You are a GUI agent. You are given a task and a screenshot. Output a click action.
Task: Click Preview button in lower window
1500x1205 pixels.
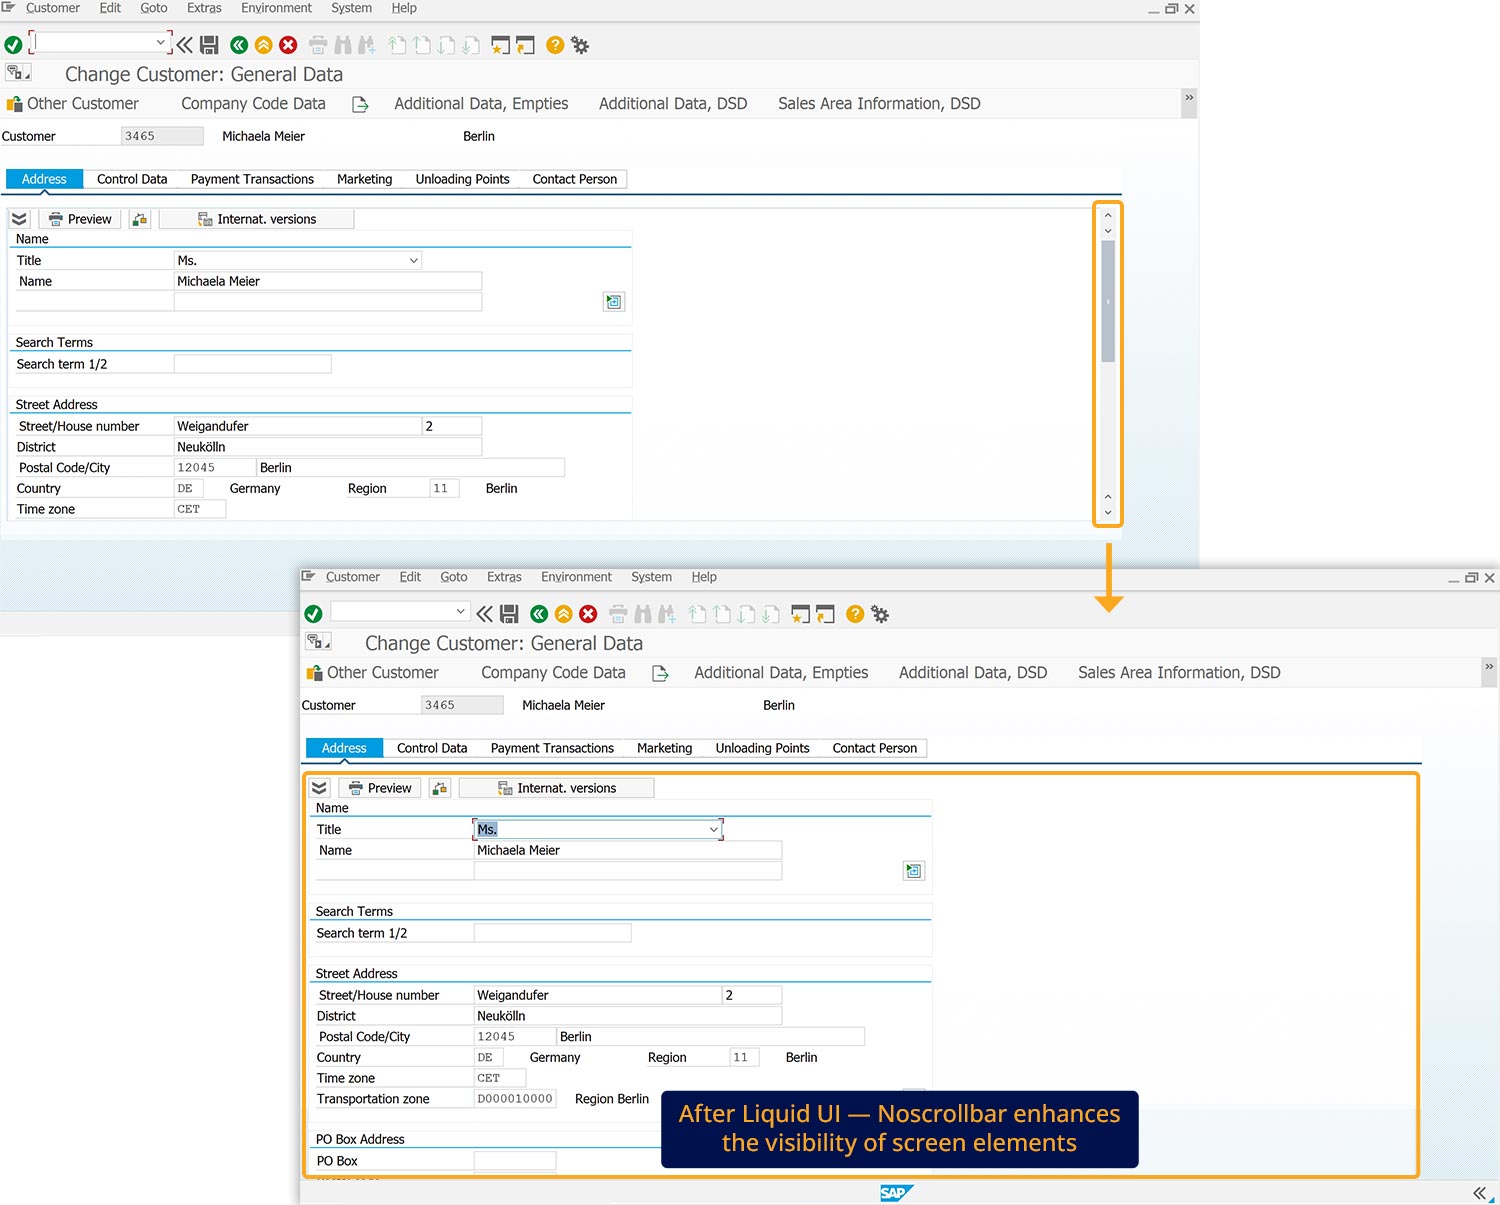(x=380, y=788)
